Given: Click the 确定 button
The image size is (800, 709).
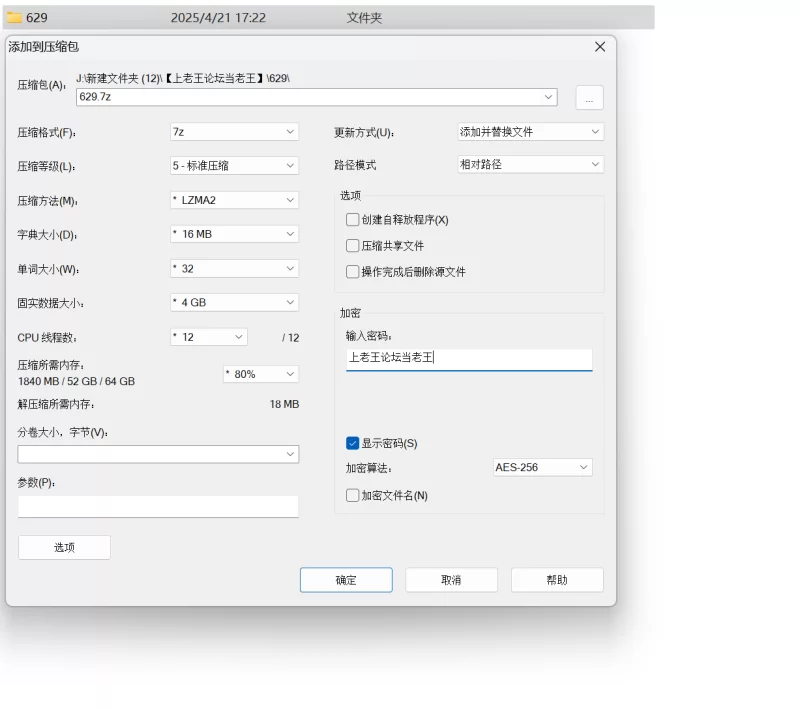Looking at the screenshot, I should tap(346, 580).
